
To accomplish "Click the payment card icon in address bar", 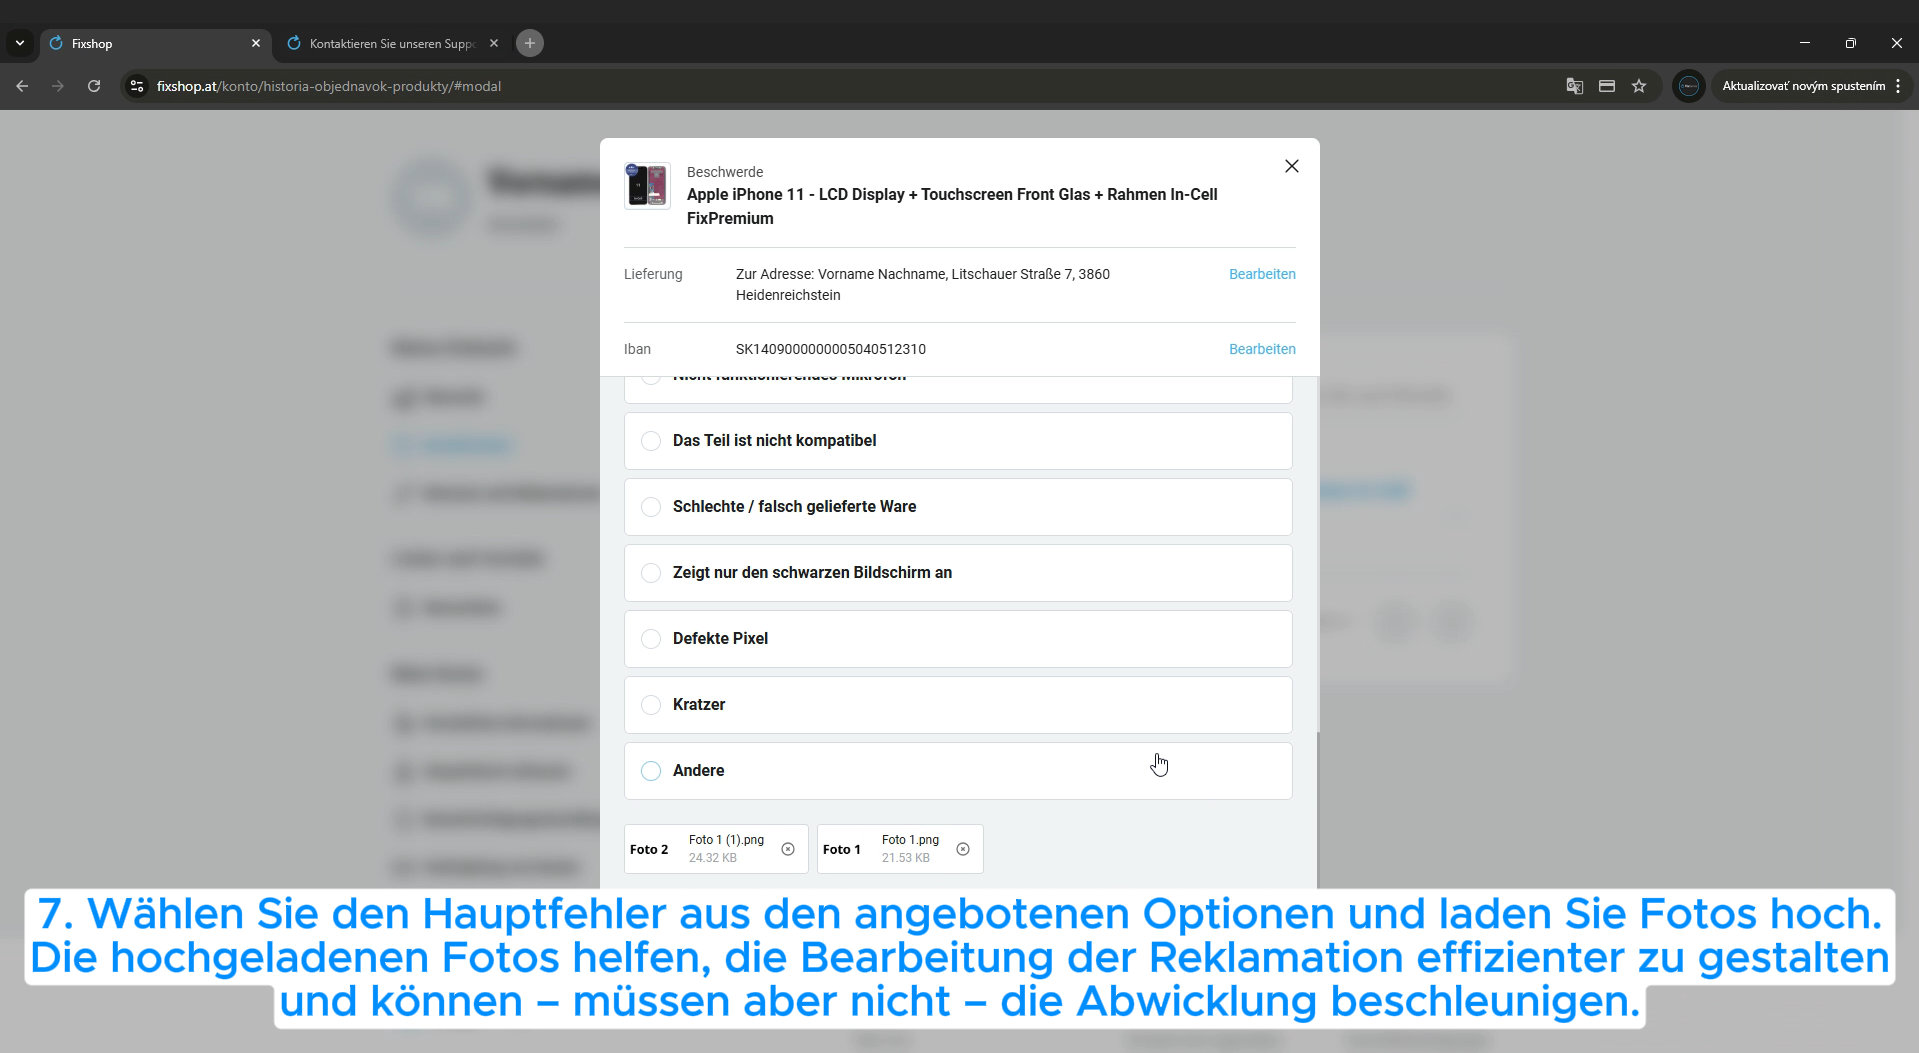I will pyautogui.click(x=1607, y=86).
